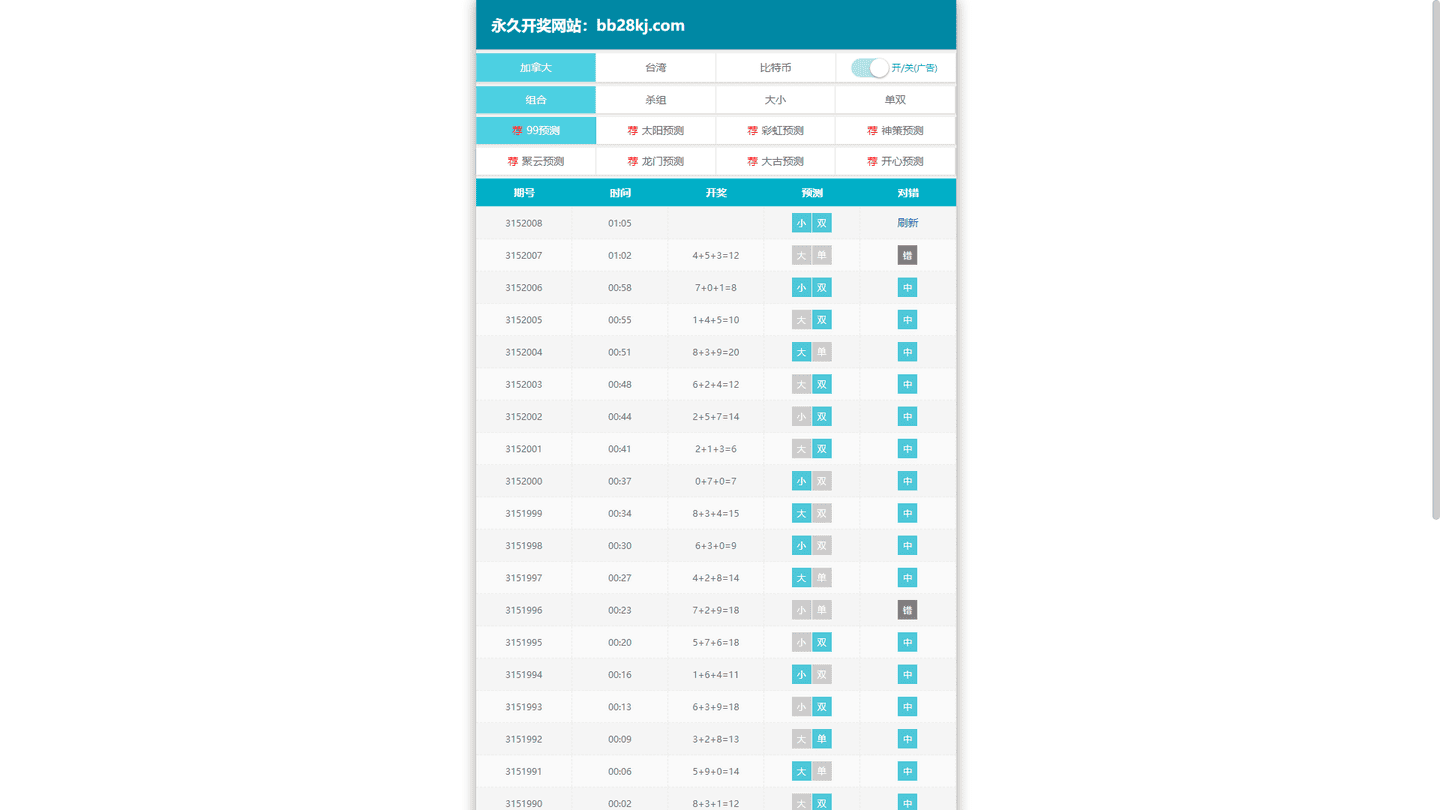The width and height of the screenshot is (1440, 810).
Task: Open 99预测 prediction source
Action: click(536, 131)
